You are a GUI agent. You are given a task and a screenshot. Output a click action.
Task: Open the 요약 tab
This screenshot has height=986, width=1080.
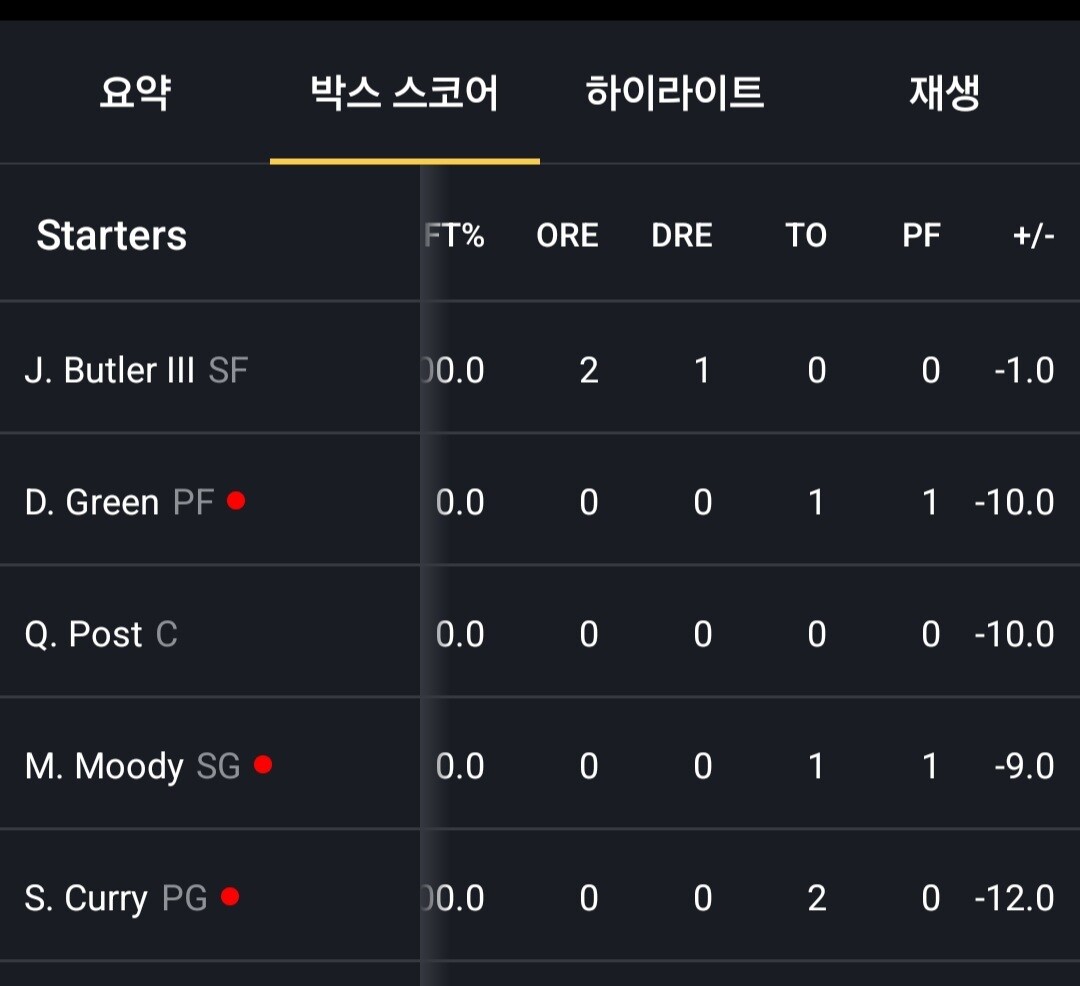tap(135, 94)
